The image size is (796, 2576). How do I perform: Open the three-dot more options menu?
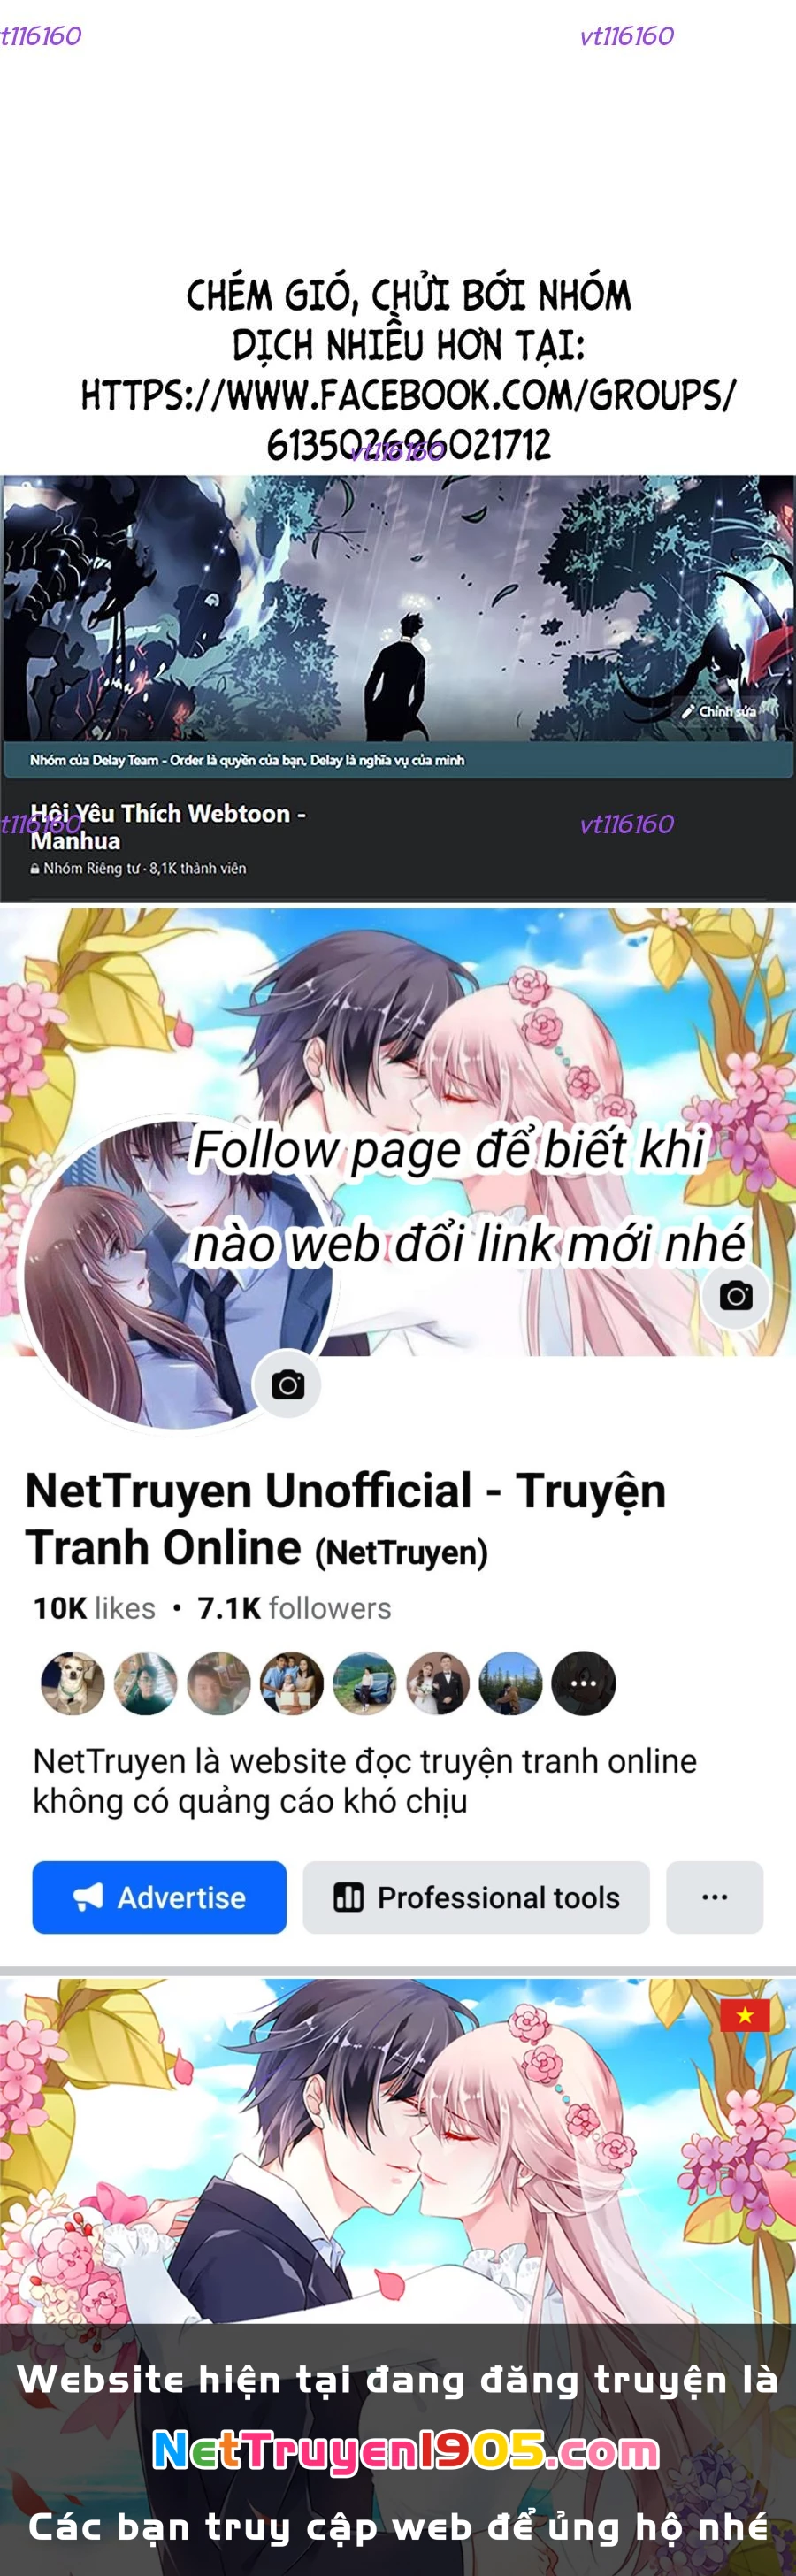point(715,1897)
